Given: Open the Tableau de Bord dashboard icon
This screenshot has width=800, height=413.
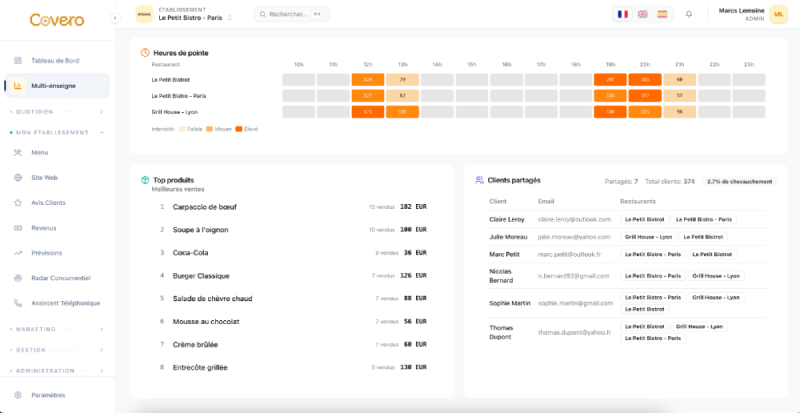Looking at the screenshot, I should [18, 60].
